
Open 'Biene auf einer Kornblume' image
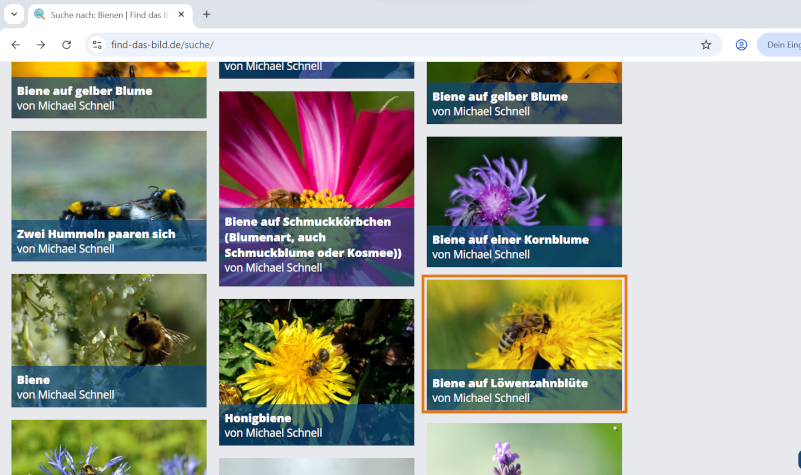(x=524, y=200)
